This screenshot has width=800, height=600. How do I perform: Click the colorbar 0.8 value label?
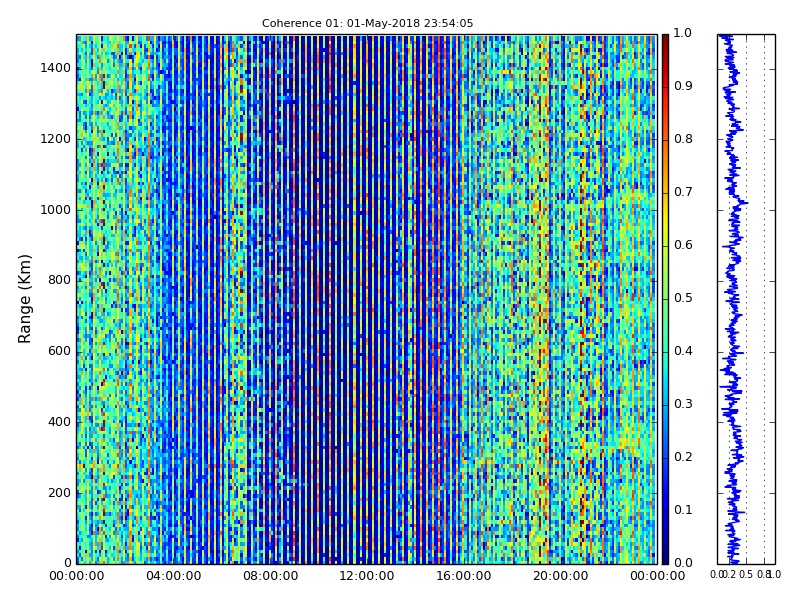[x=683, y=139]
